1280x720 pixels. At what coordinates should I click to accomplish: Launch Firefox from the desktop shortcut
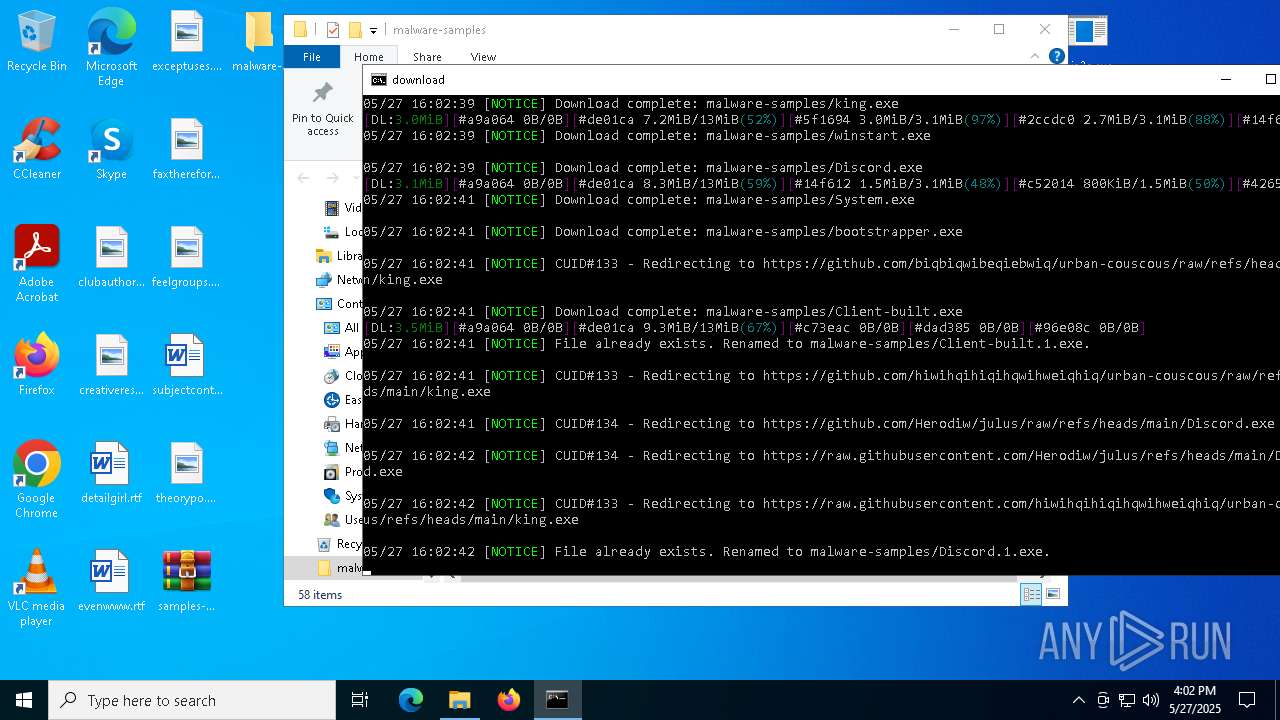pyautogui.click(x=37, y=366)
